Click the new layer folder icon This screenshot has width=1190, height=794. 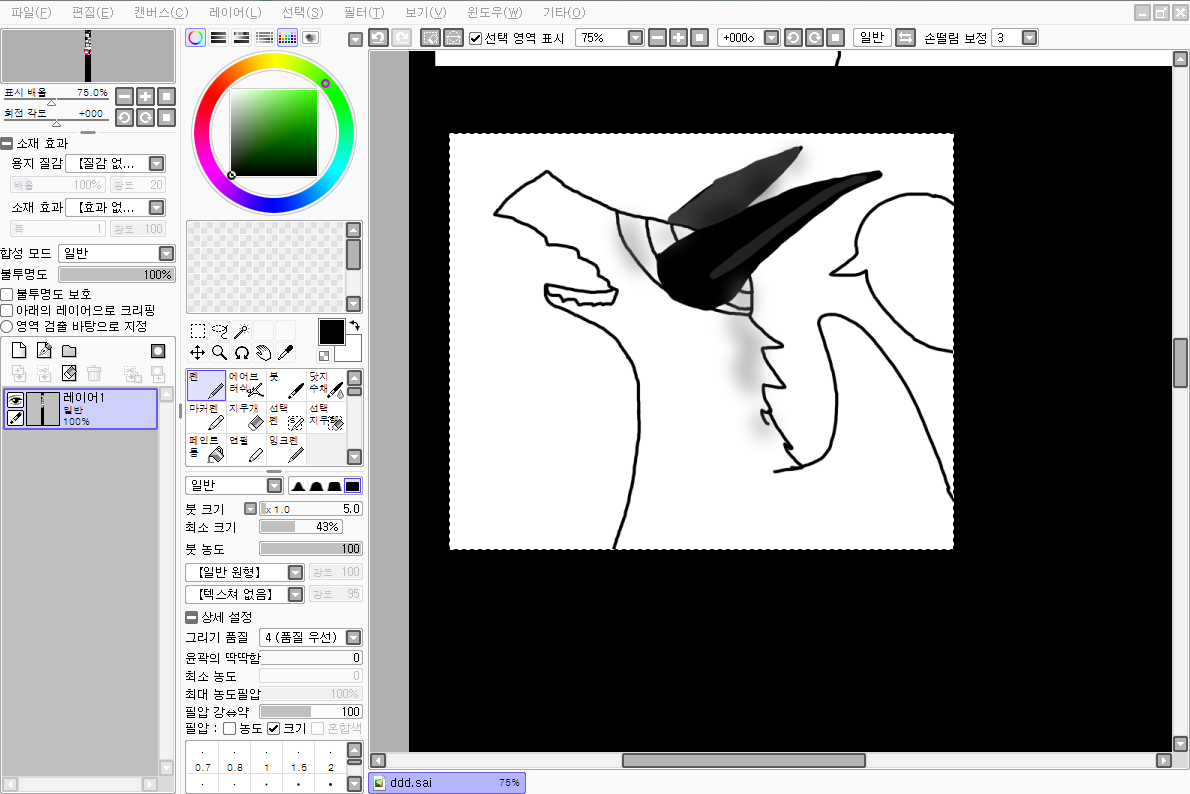(69, 351)
